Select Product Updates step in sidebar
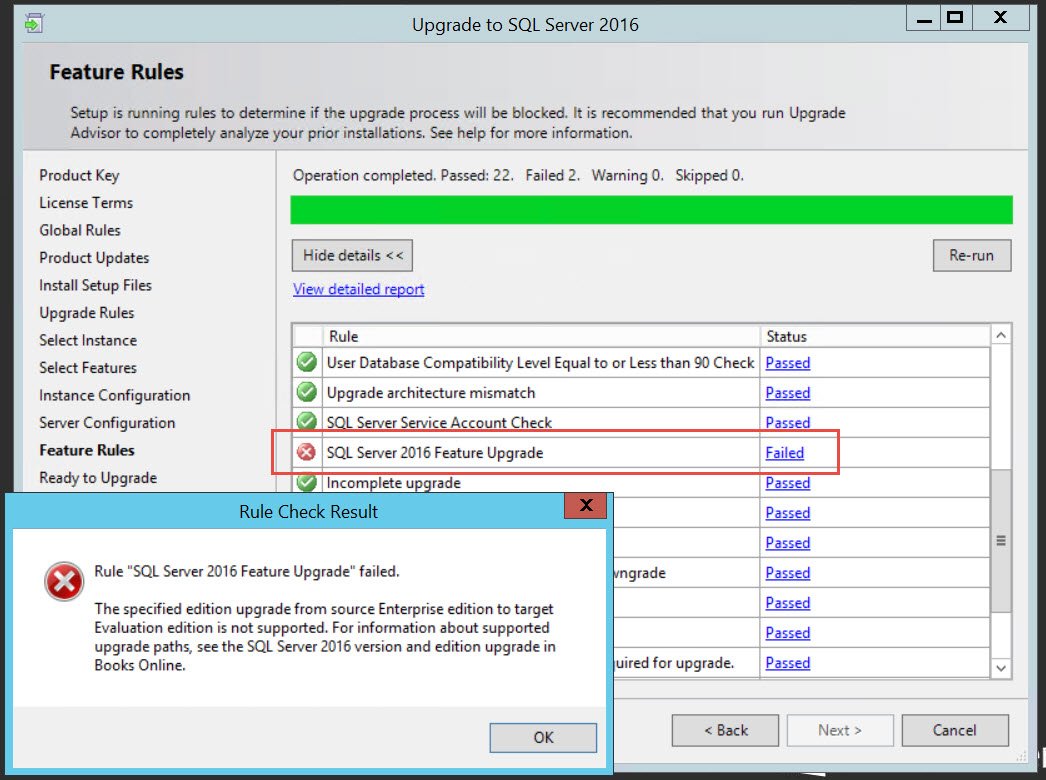 [x=94, y=258]
